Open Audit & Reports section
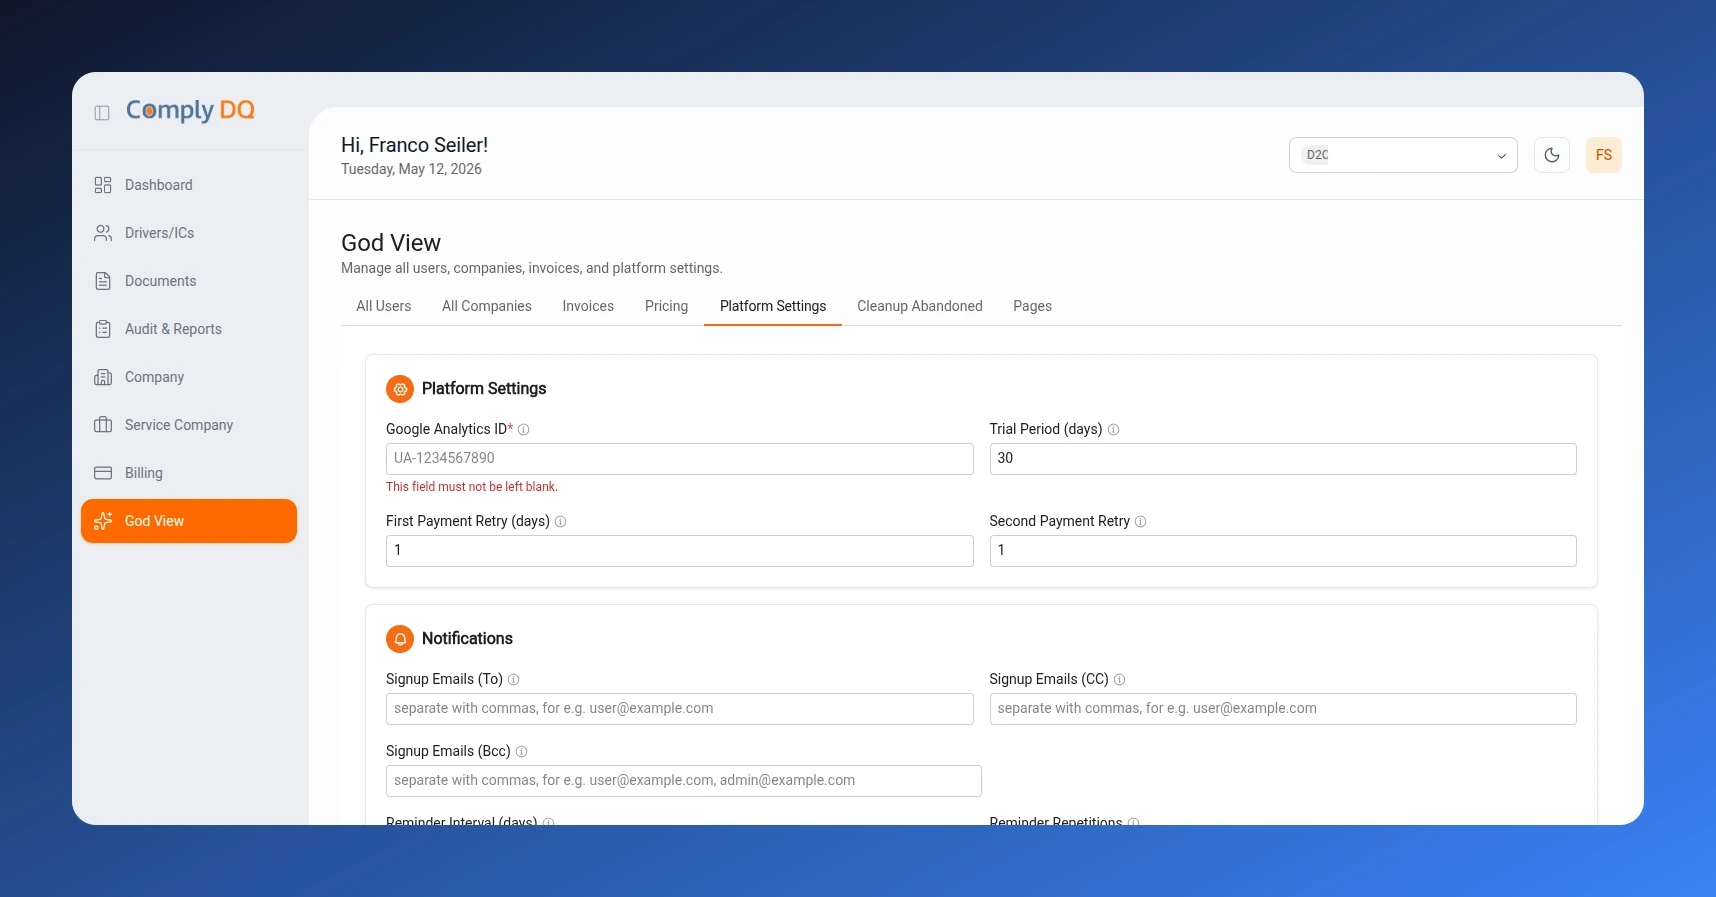This screenshot has width=1716, height=897. (189, 329)
